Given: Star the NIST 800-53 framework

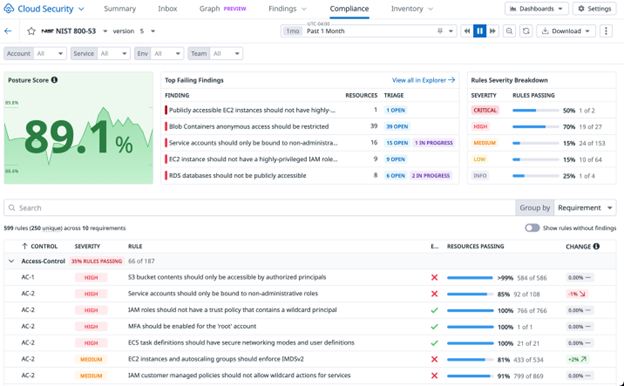Looking at the screenshot, I should coord(31,31).
